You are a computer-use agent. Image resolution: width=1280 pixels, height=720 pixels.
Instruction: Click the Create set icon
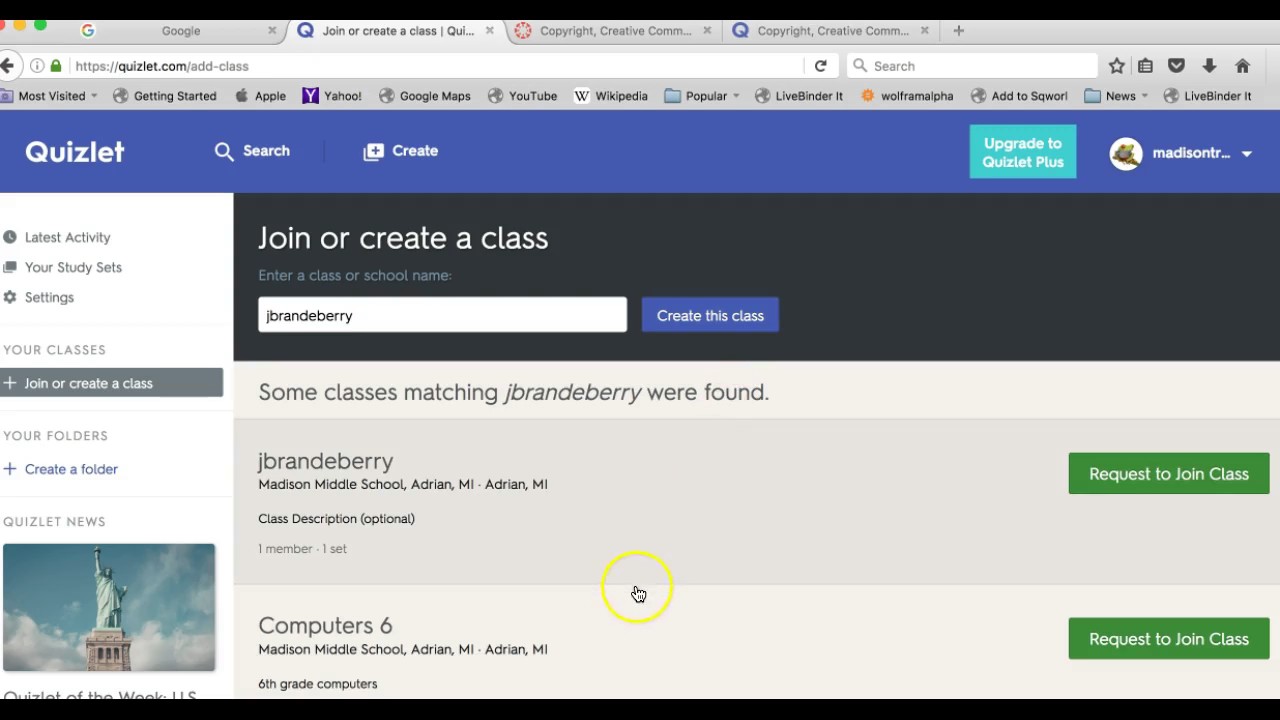pos(373,151)
